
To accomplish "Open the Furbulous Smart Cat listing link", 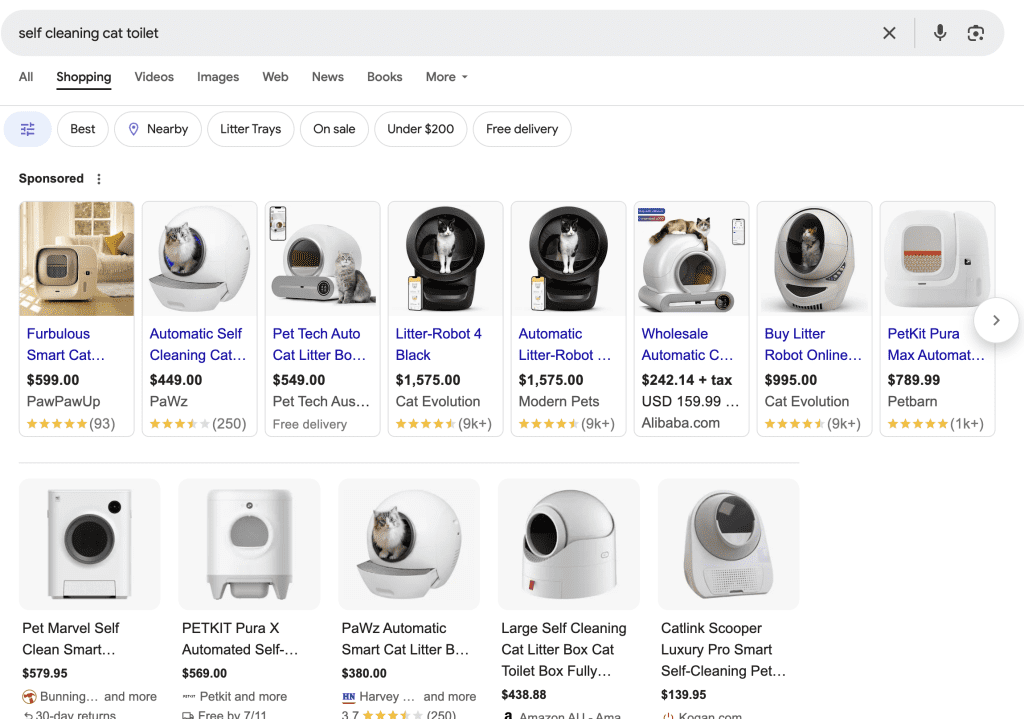I will (x=65, y=344).
